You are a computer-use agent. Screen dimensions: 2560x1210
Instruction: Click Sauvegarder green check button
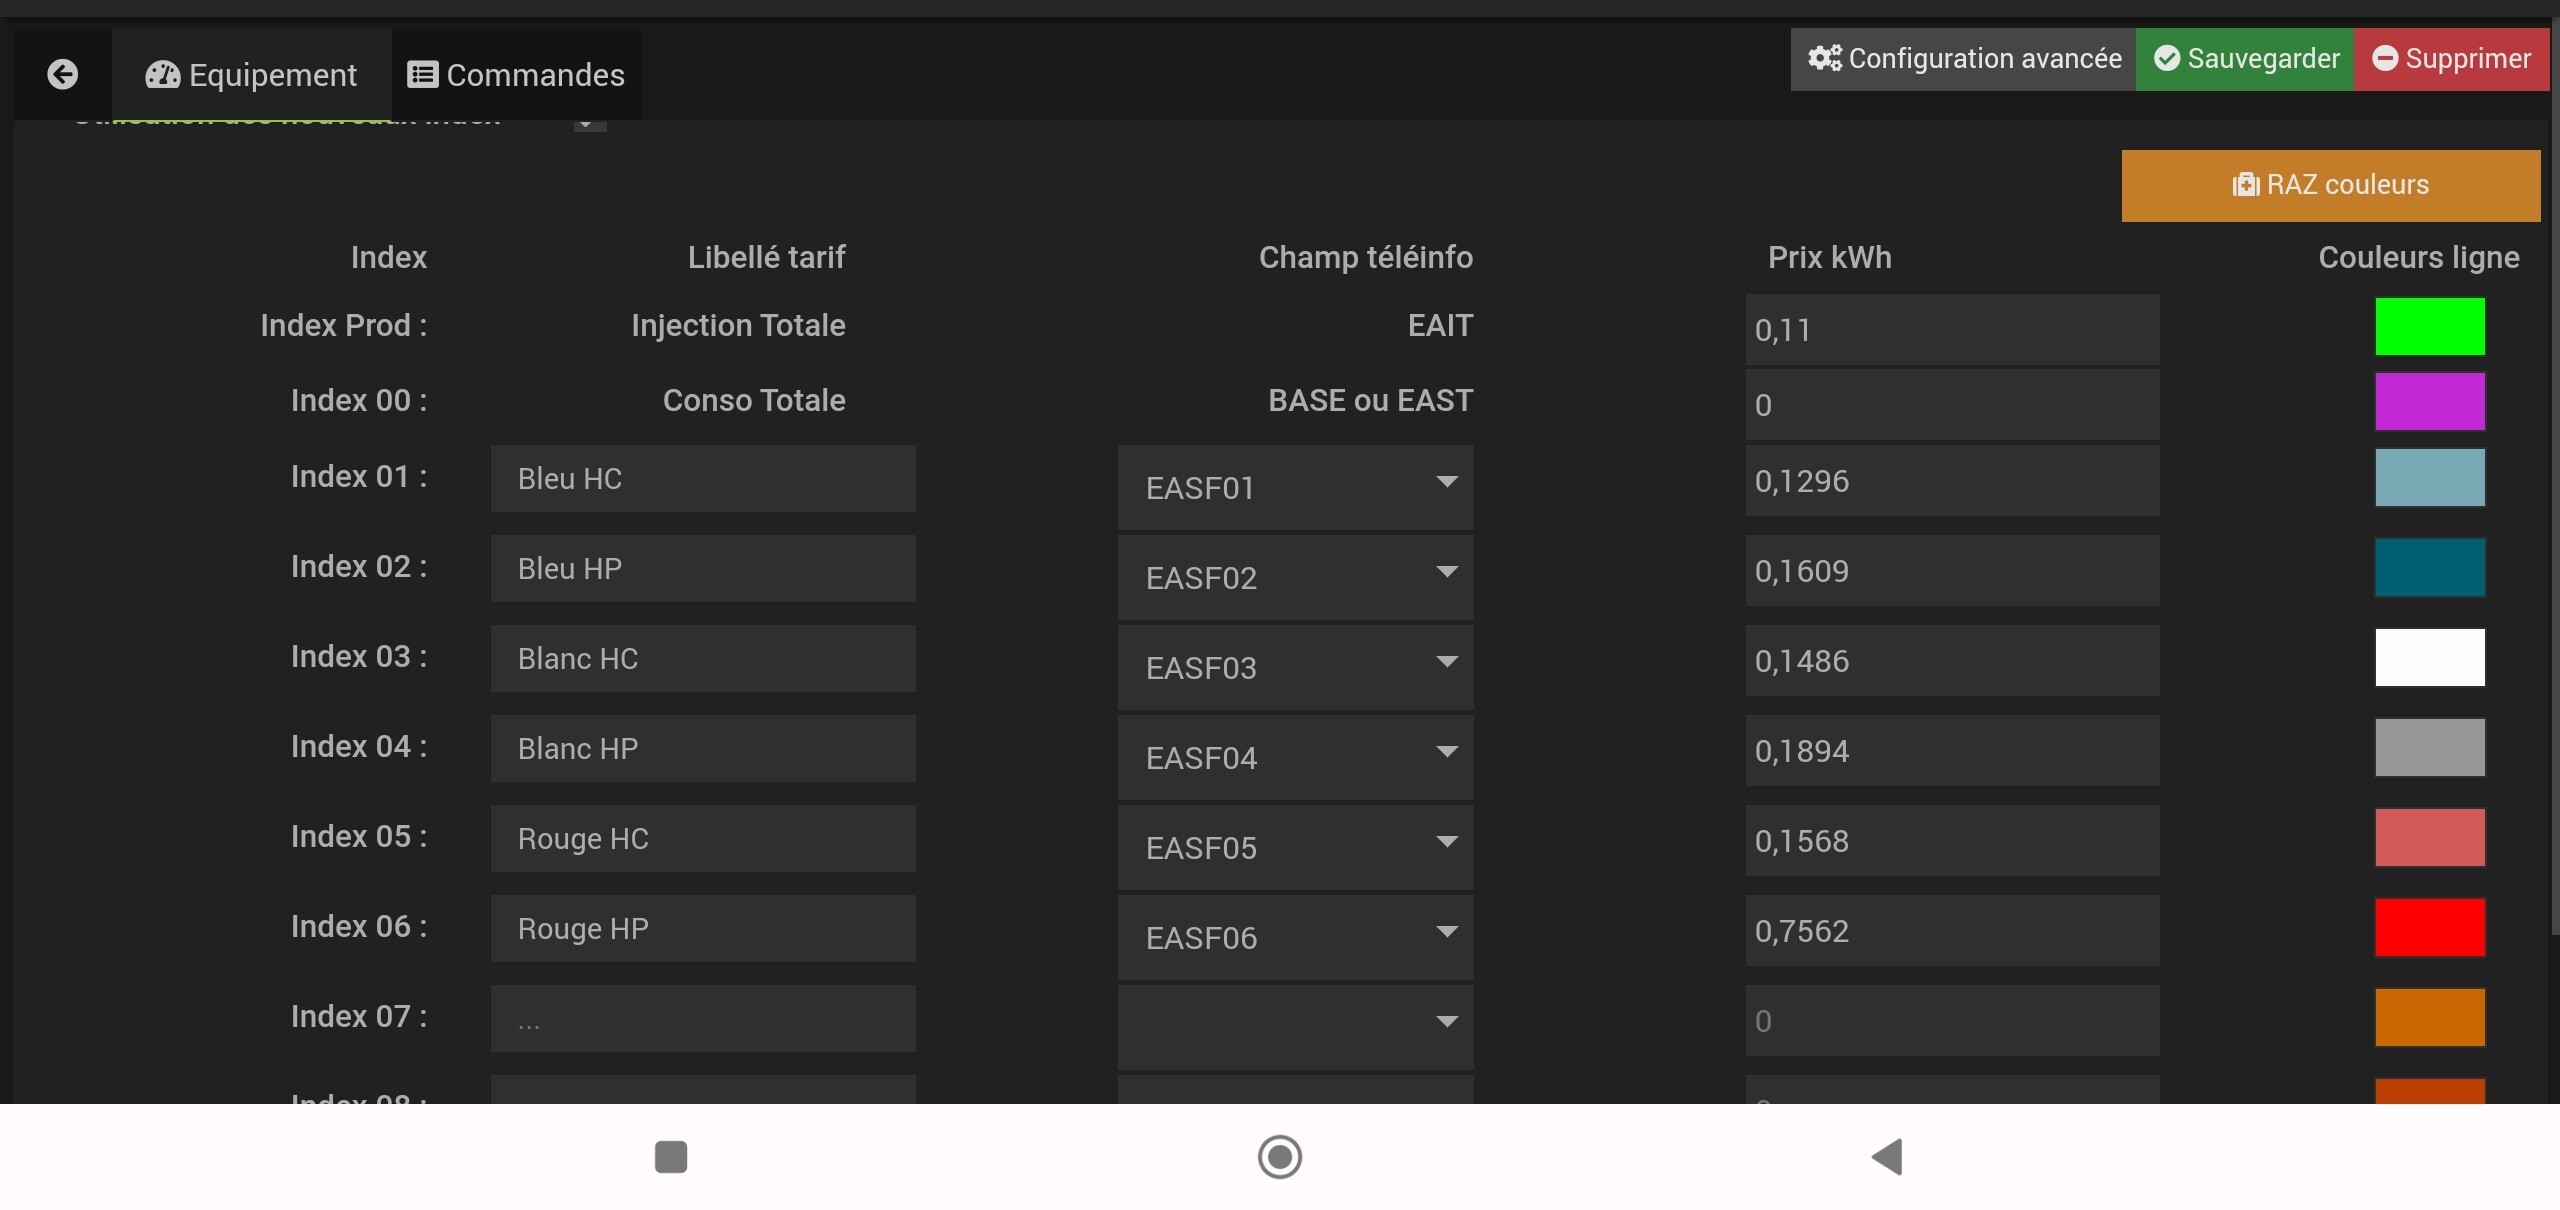[2245, 59]
